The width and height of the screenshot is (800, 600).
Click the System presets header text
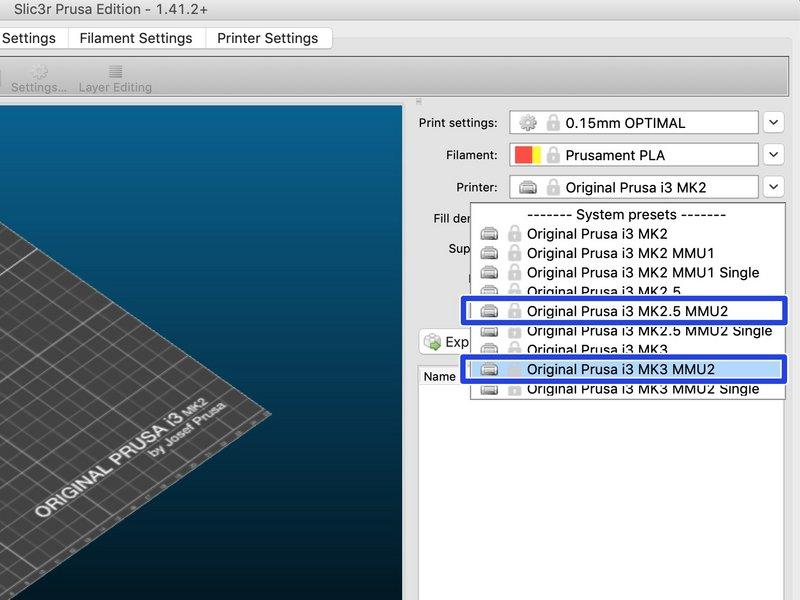tap(626, 215)
